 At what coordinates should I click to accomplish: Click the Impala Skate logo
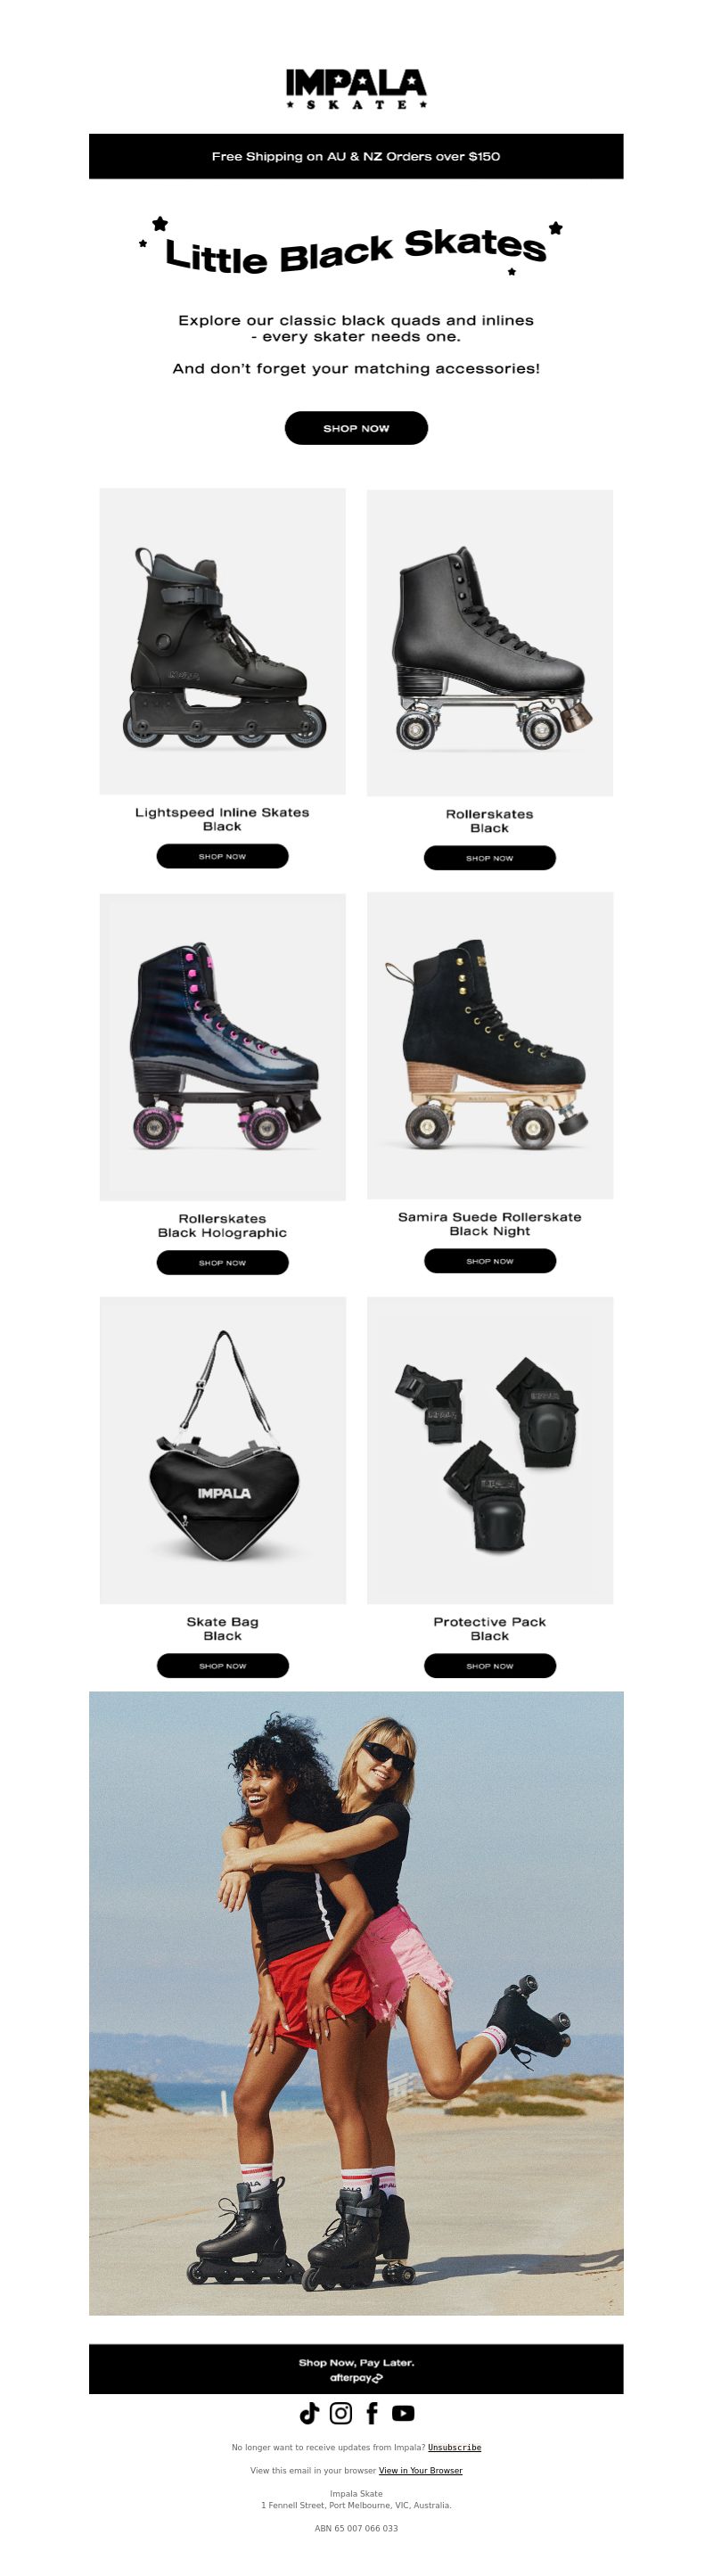pyautogui.click(x=356, y=89)
